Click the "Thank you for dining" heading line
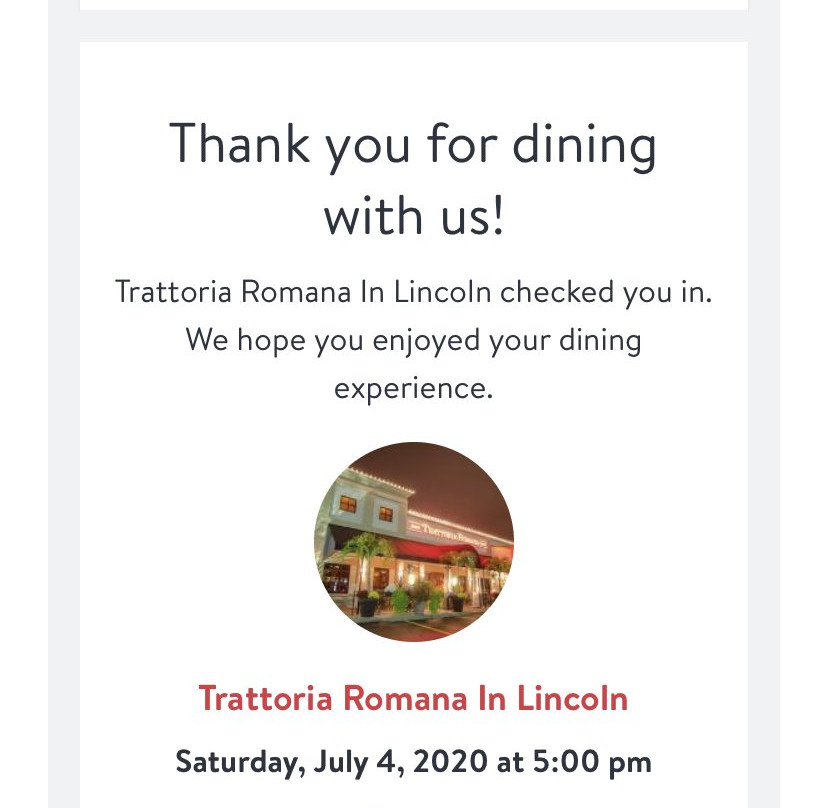Viewport: 828px width, 808px height. [413, 143]
